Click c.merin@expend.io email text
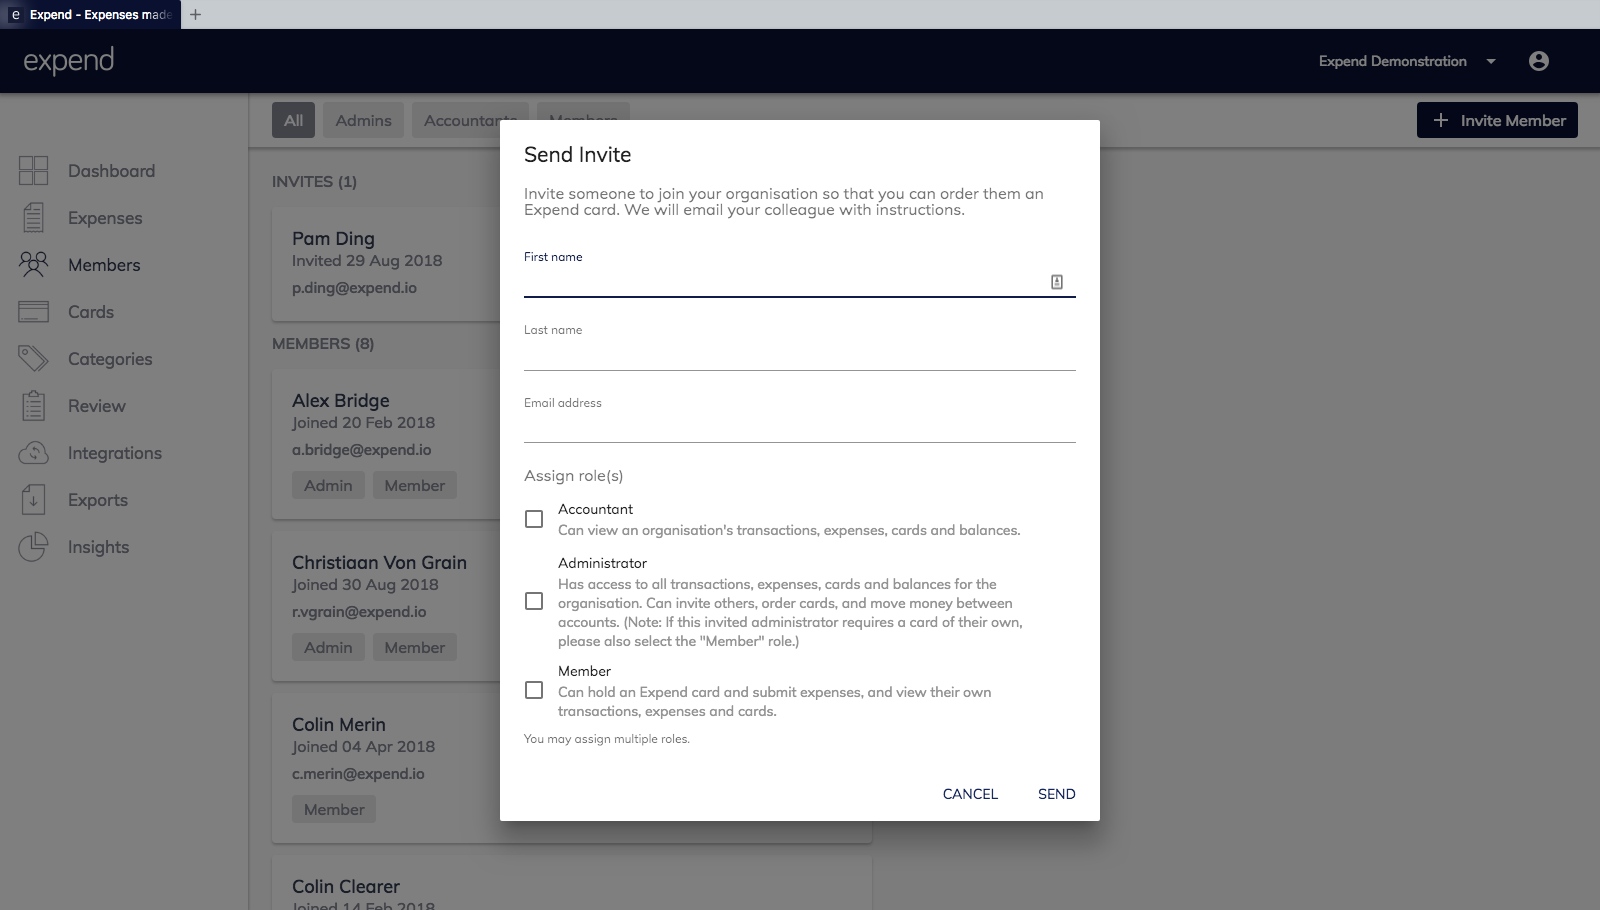The width and height of the screenshot is (1600, 910). (358, 774)
